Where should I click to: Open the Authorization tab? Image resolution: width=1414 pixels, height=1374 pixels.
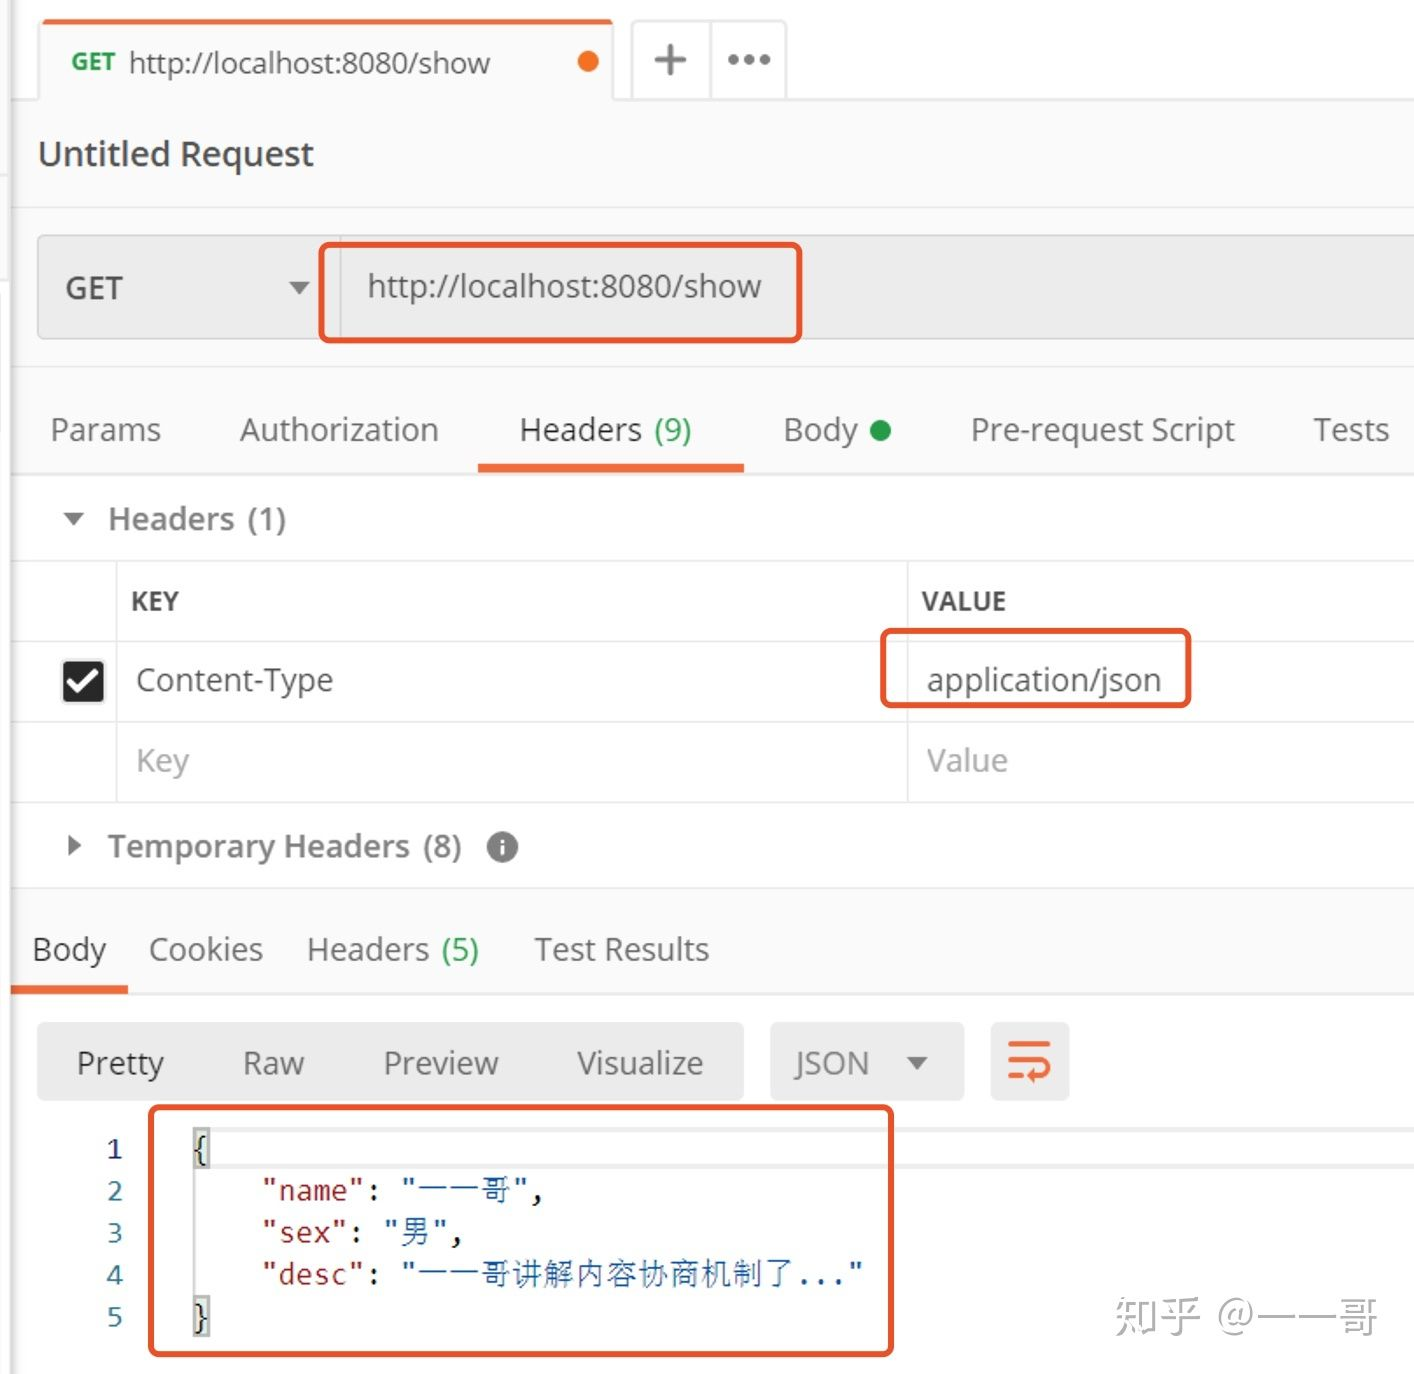click(339, 430)
